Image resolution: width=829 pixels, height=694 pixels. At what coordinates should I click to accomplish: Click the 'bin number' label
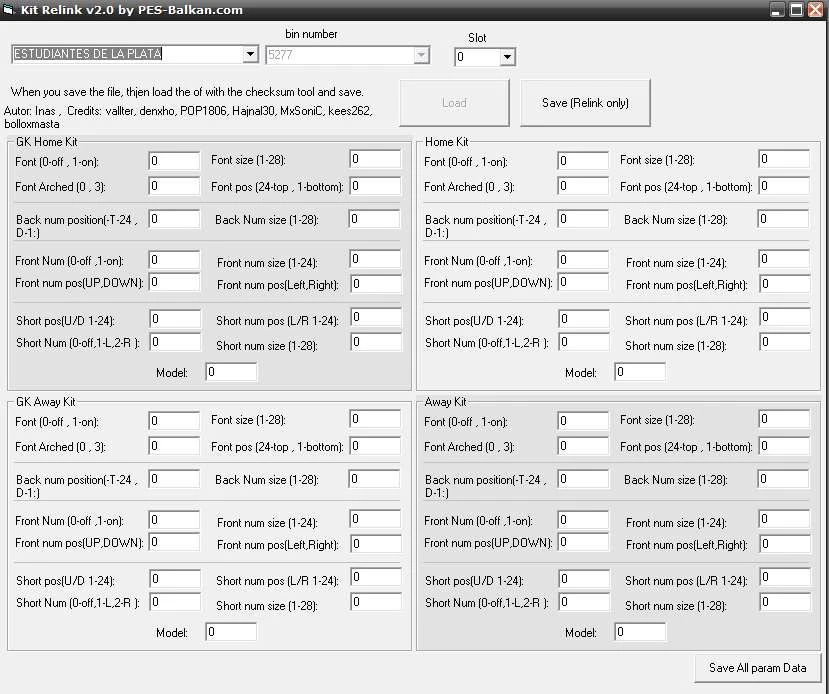tap(311, 34)
